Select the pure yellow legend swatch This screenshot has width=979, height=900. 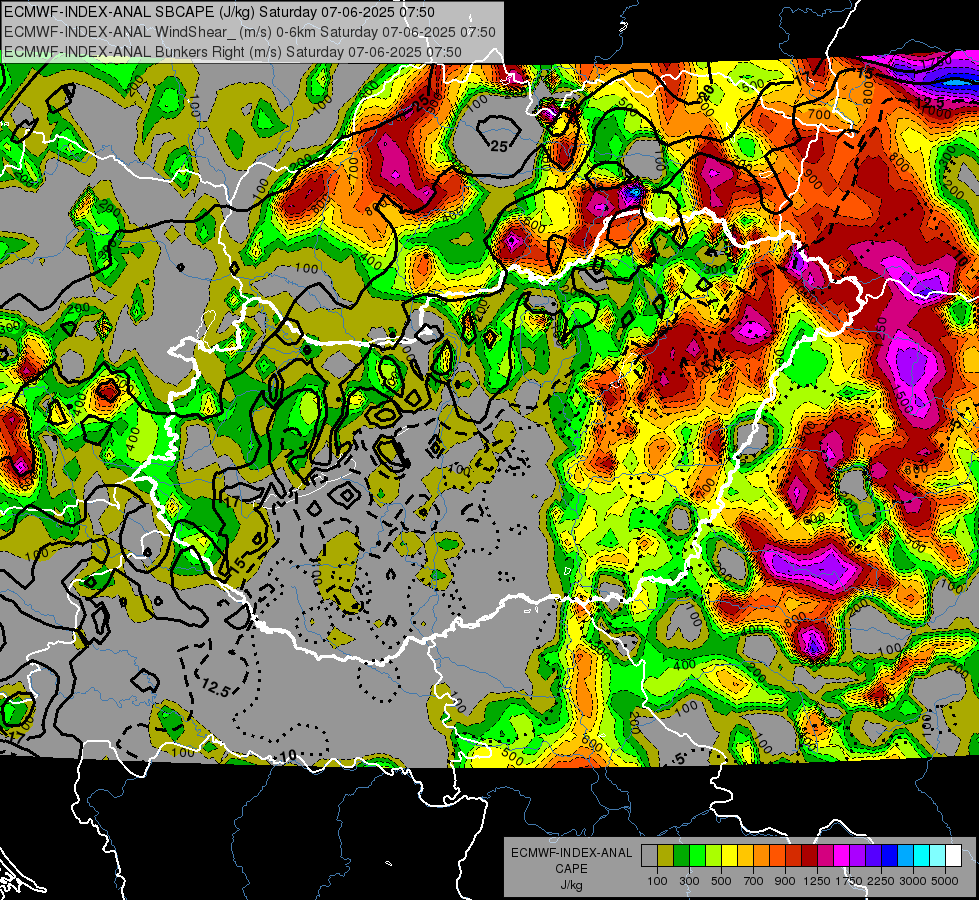(x=729, y=856)
